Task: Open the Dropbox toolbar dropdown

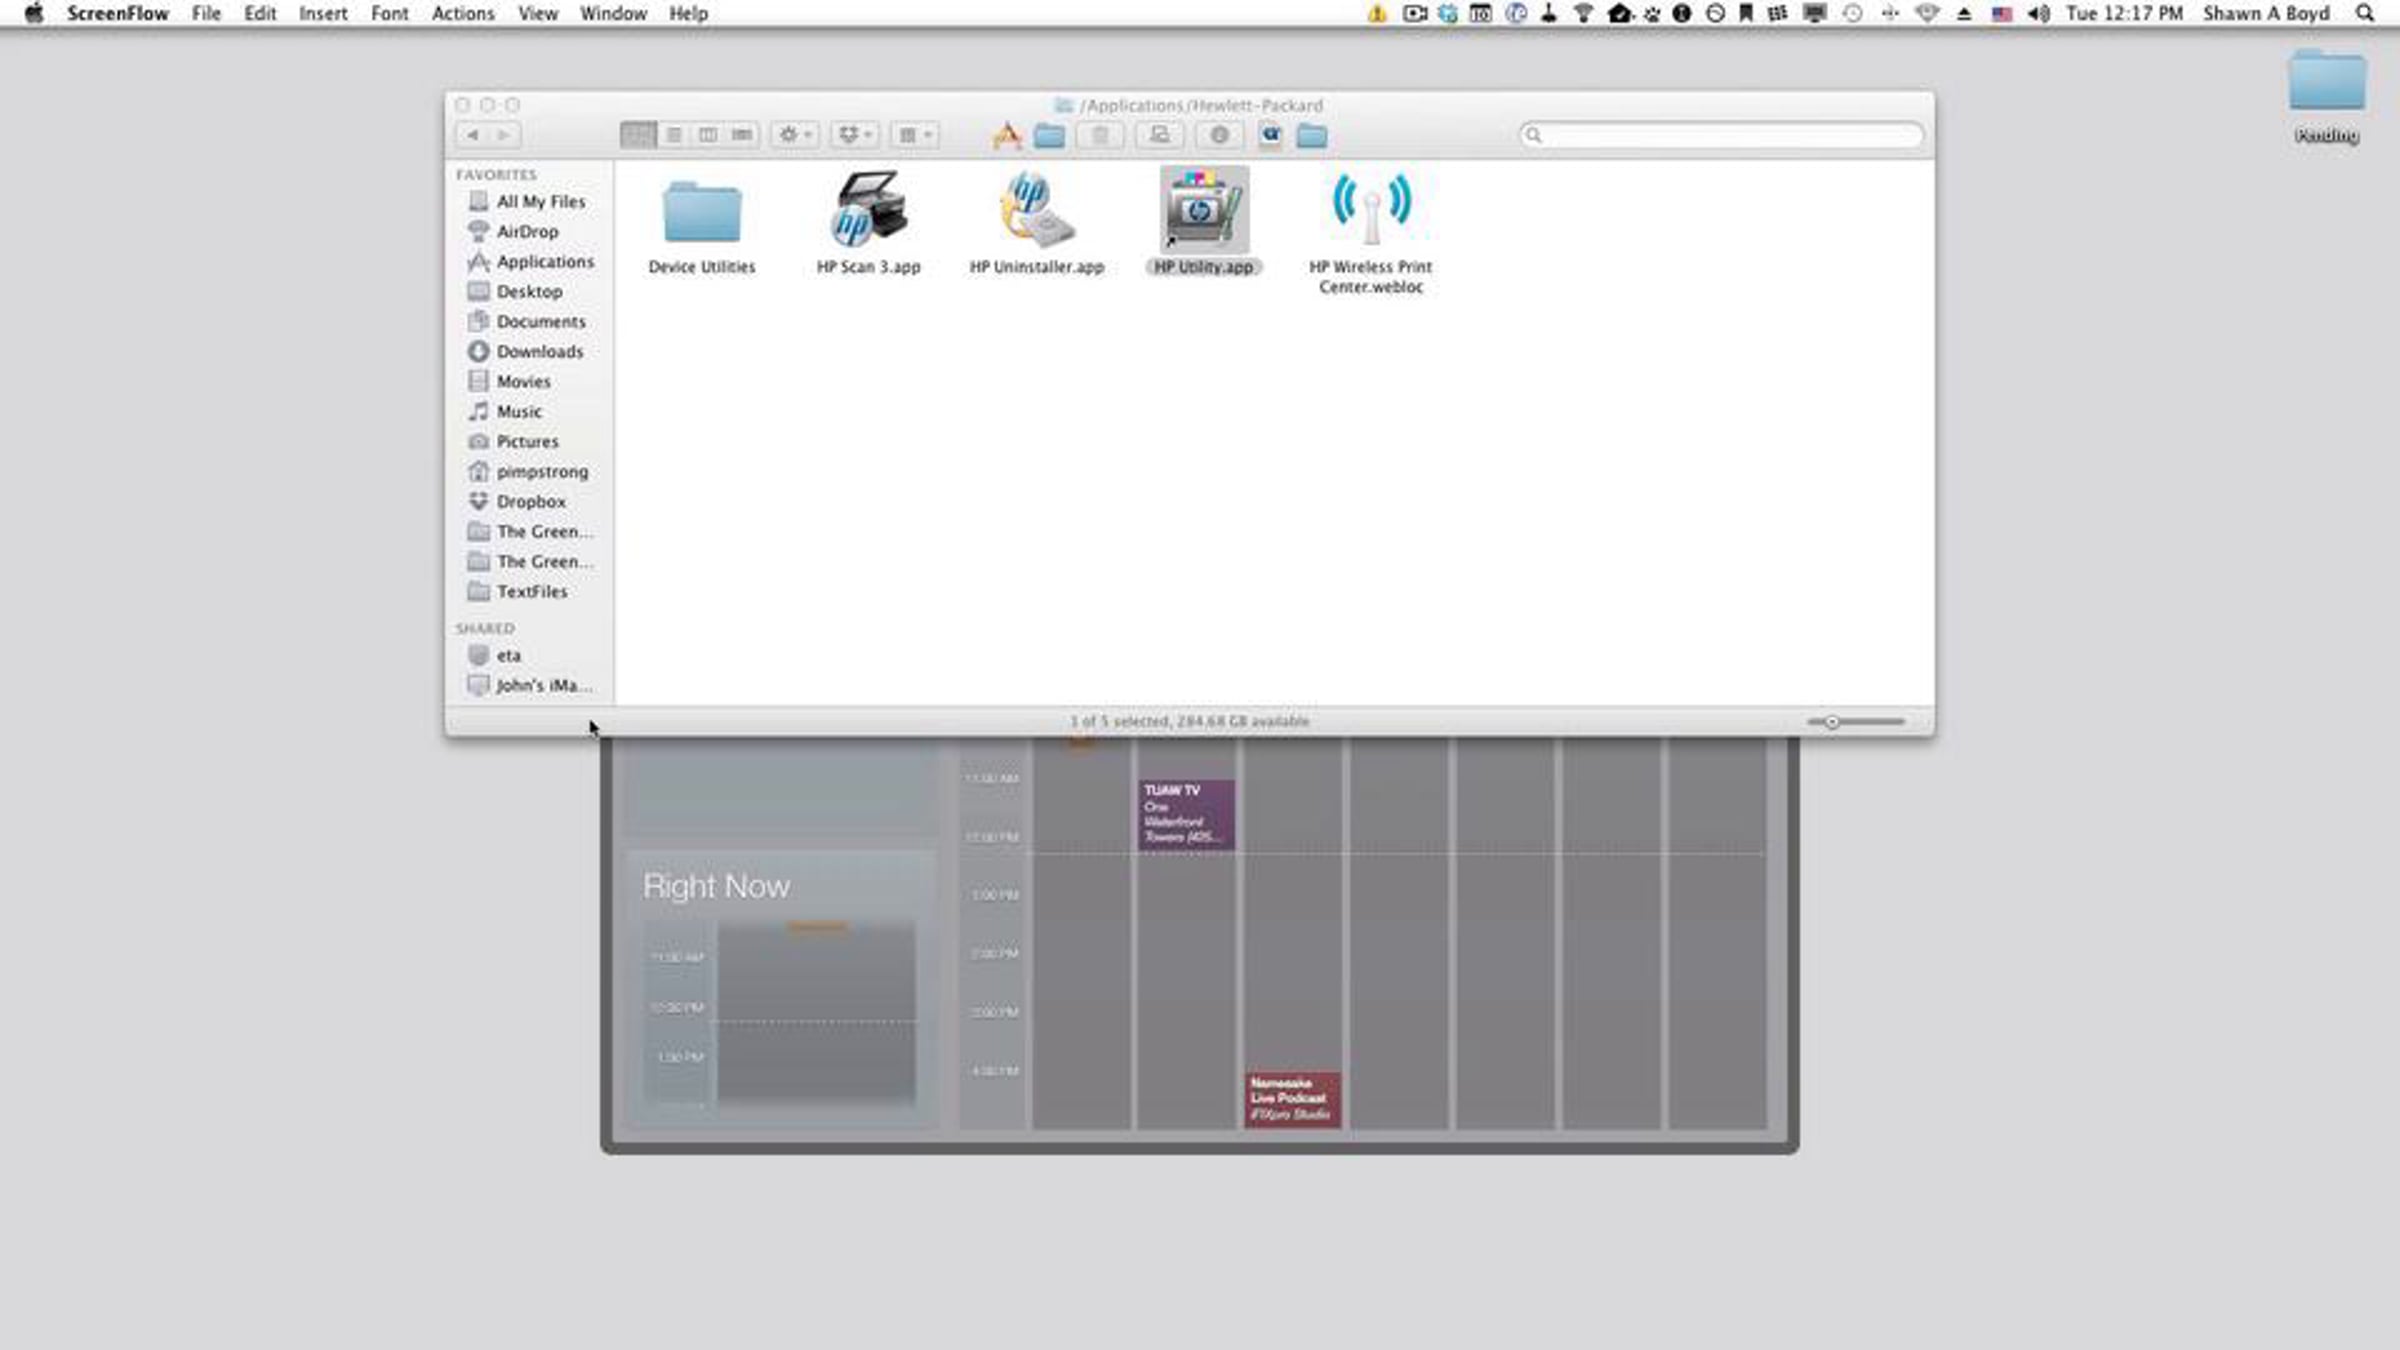Action: (854, 135)
